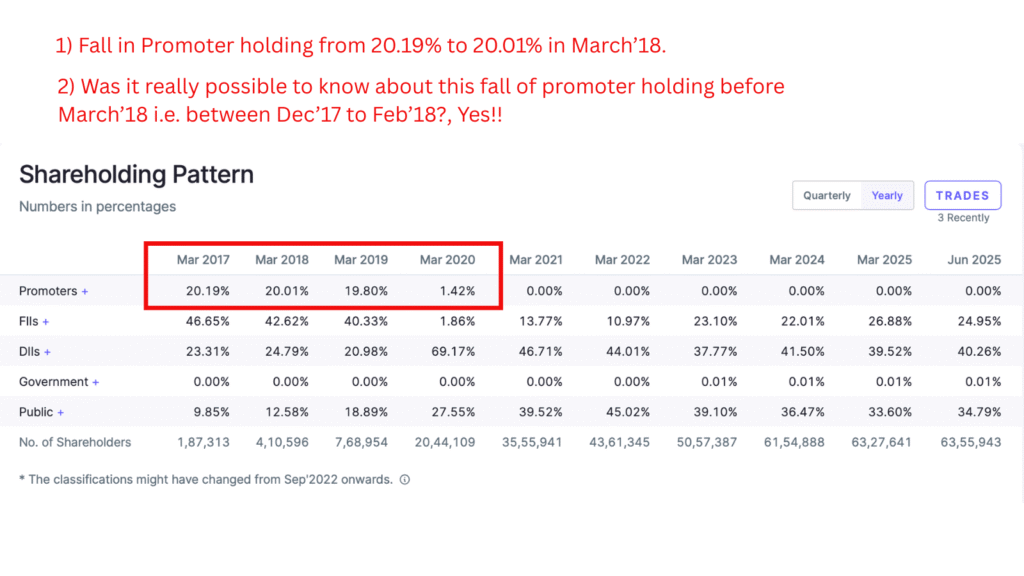Click the info icon next to classification note

403,479
